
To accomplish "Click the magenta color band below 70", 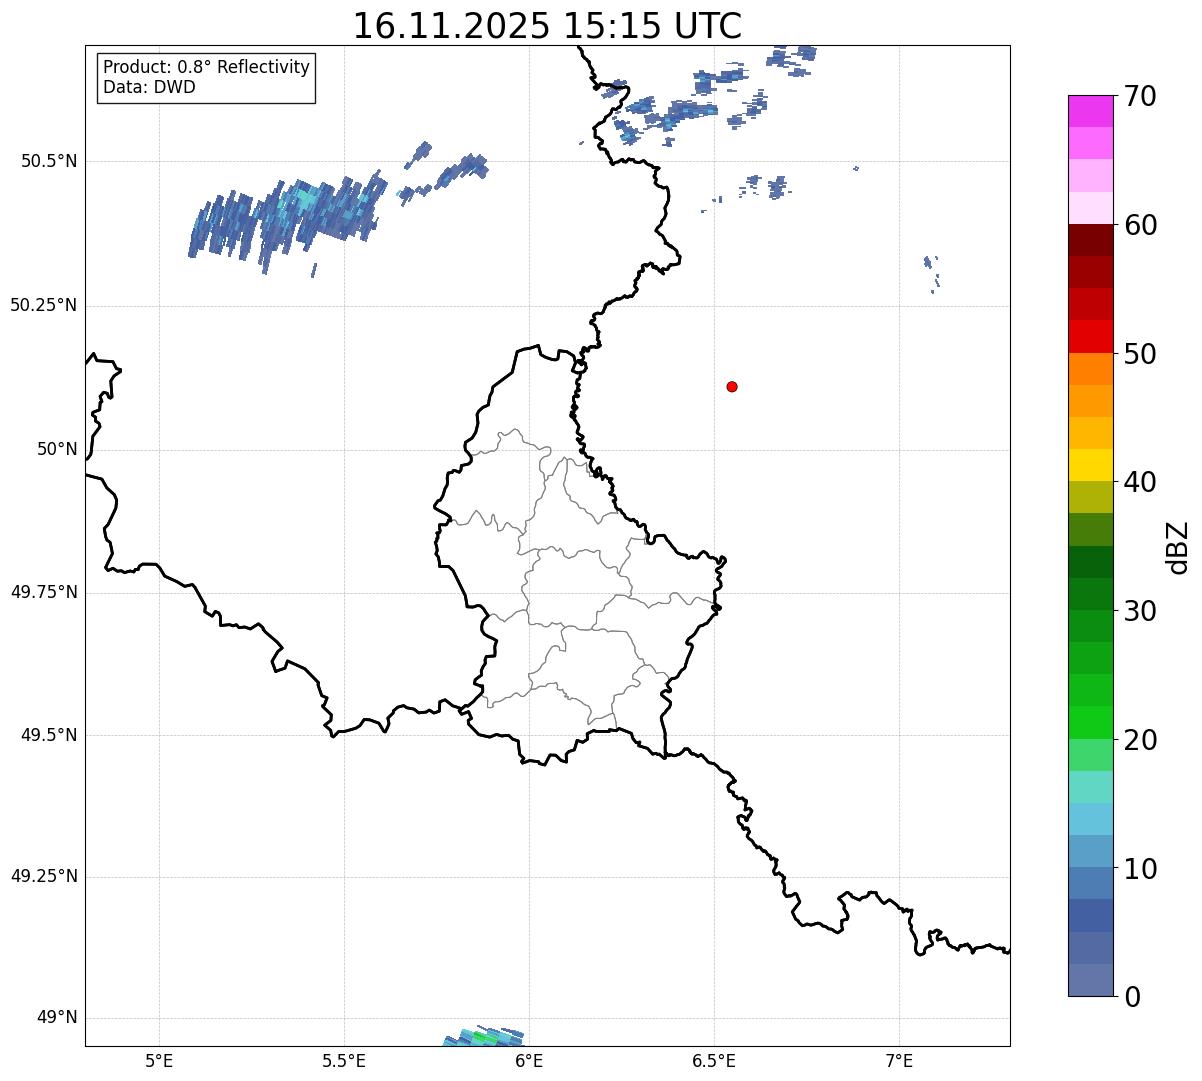I will [1090, 111].
